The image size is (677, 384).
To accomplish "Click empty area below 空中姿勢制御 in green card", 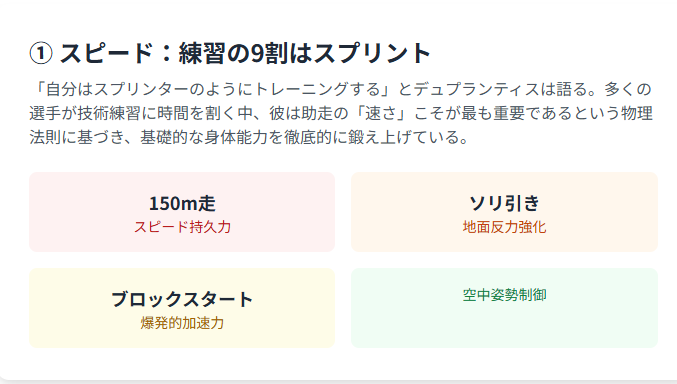I will tap(504, 326).
